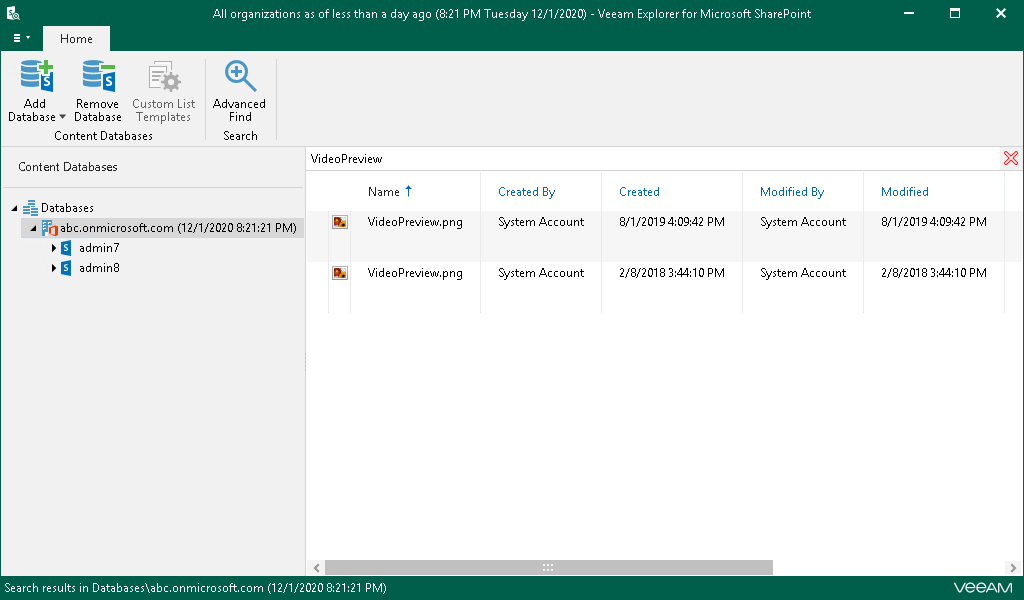The height and width of the screenshot is (600, 1024).
Task: Click the Modified By cell of the 2/8/2018 row
Action: (x=803, y=273)
